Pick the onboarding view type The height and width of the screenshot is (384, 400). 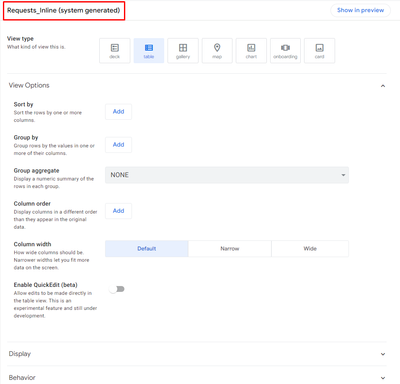pyautogui.click(x=285, y=51)
